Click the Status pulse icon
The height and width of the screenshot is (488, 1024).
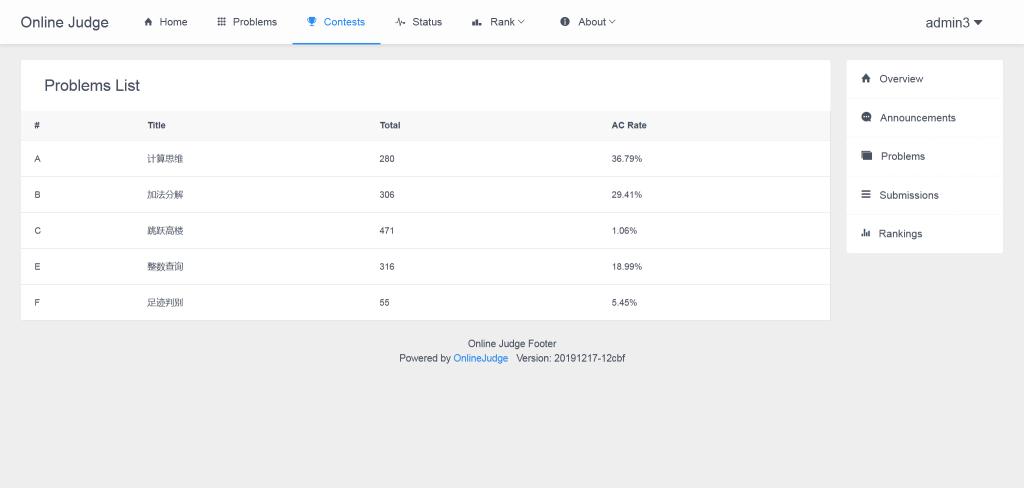[400, 22]
